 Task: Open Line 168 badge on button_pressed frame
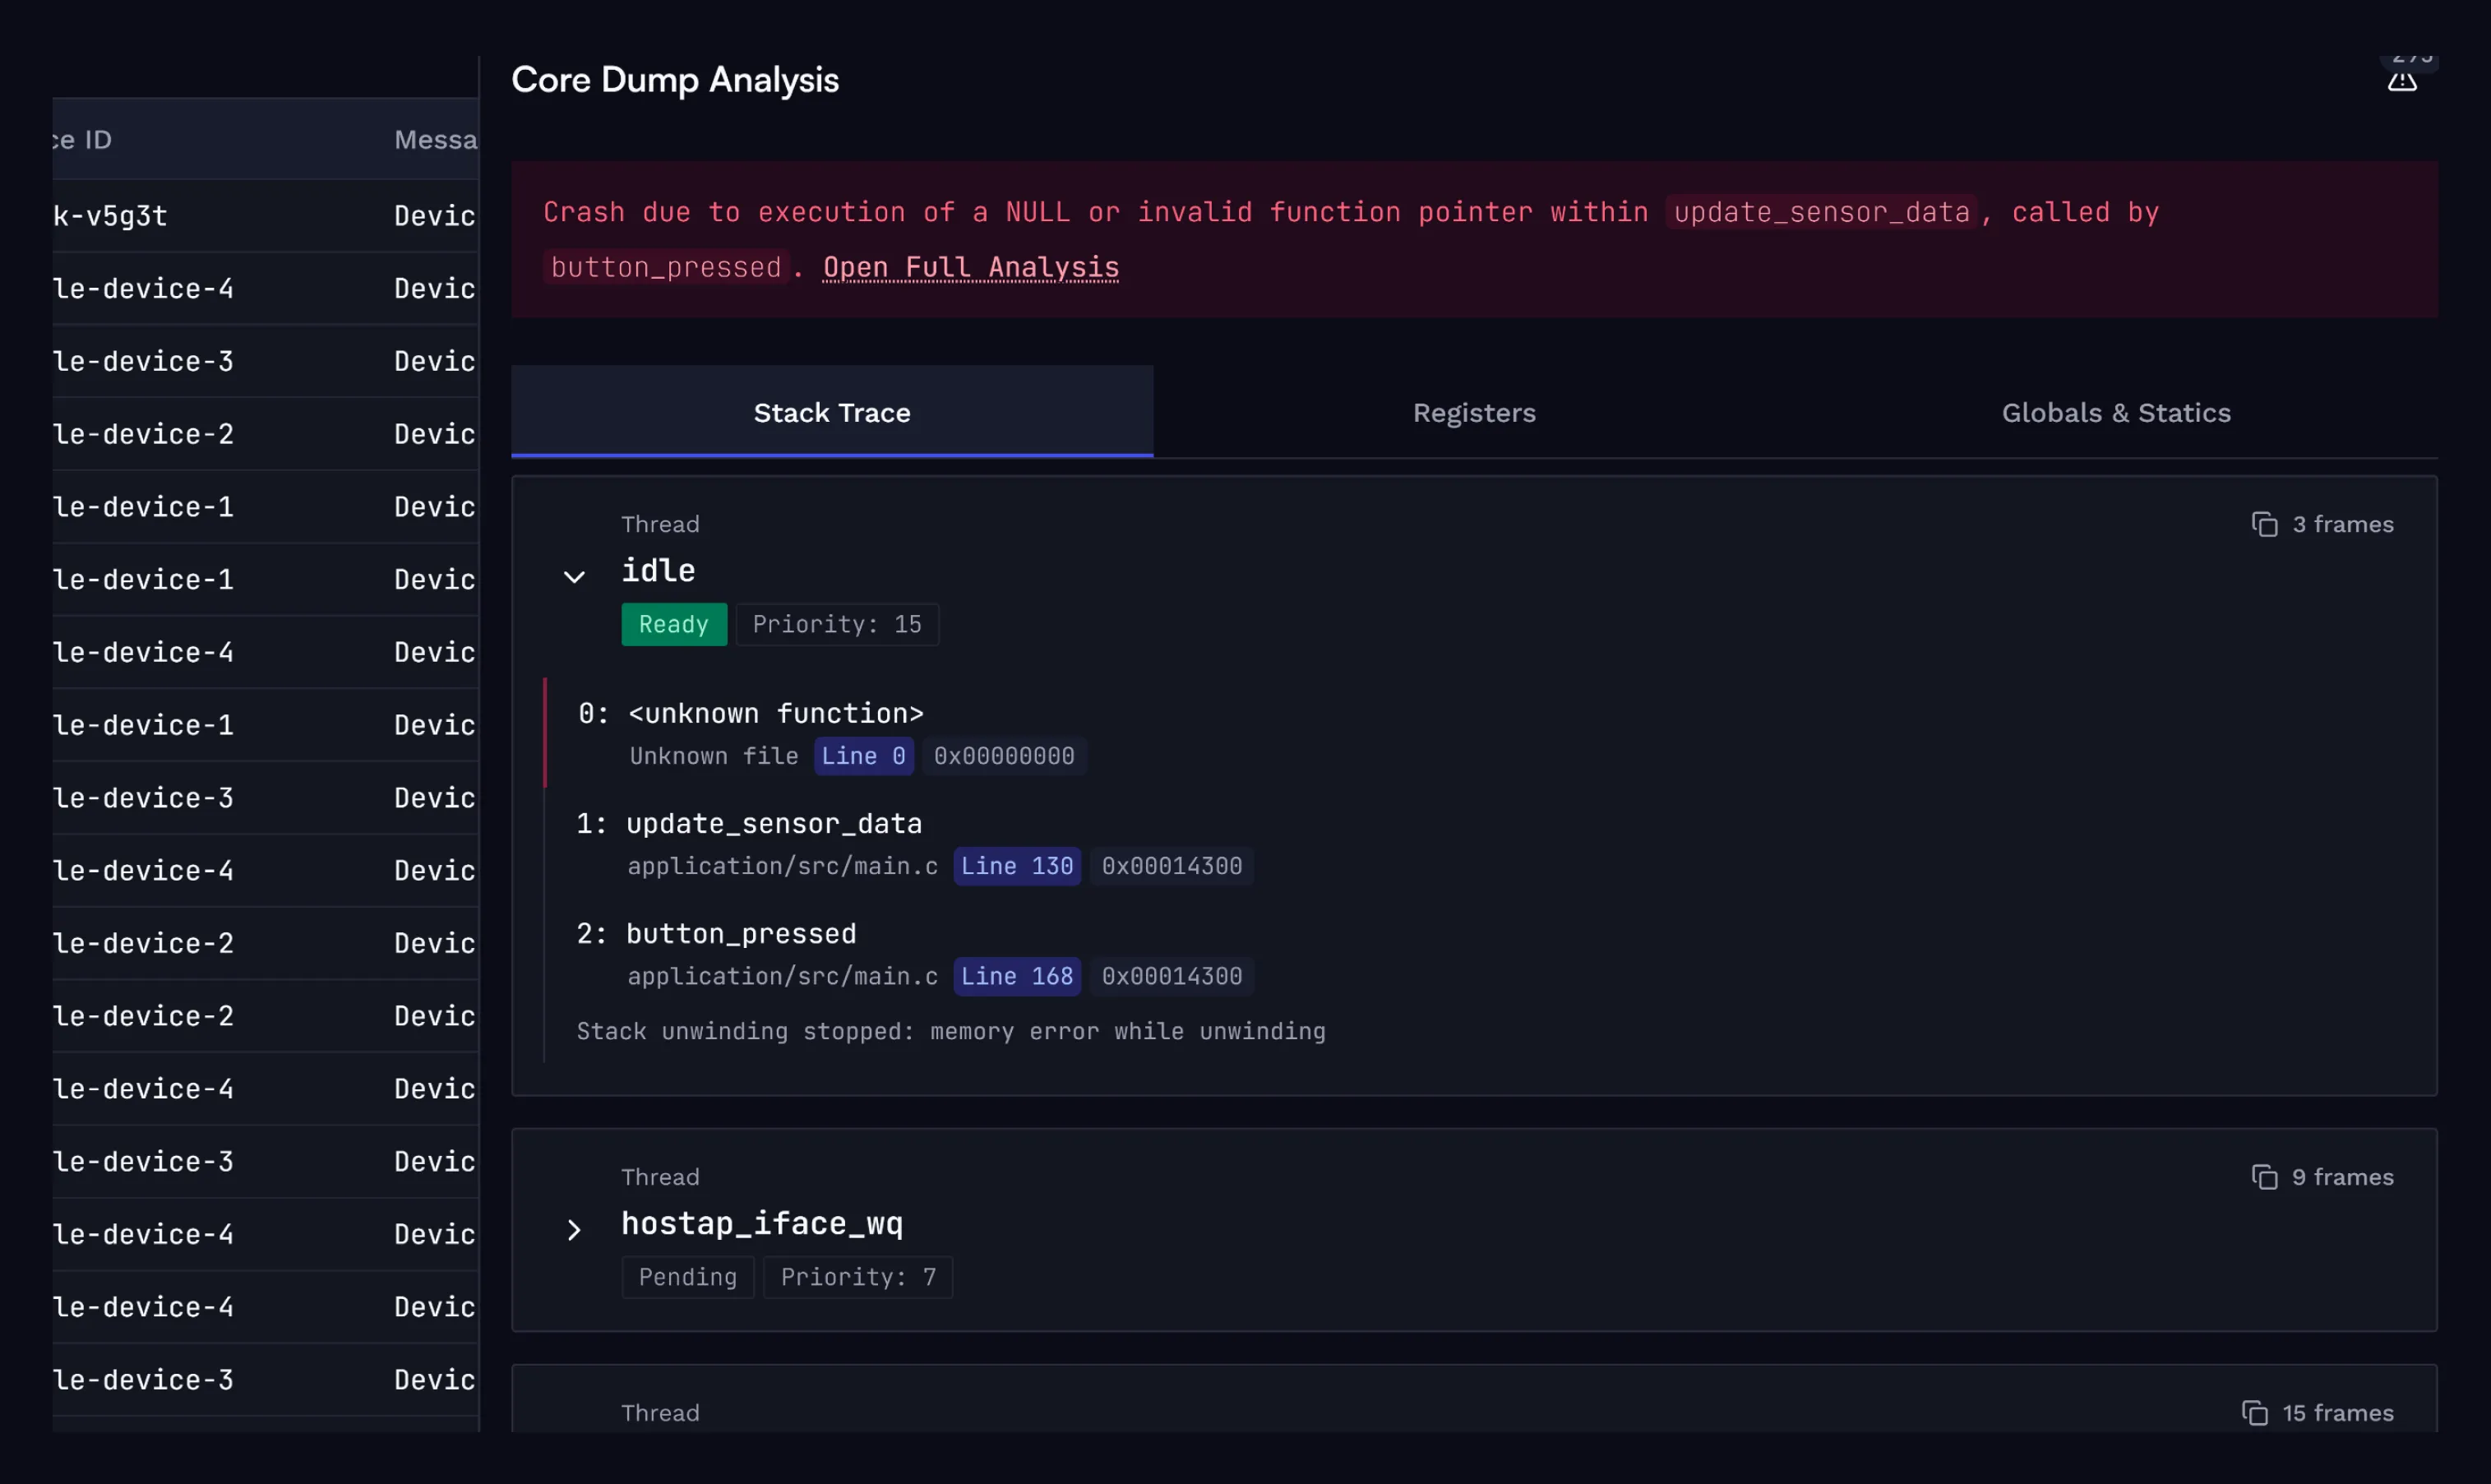[1016, 976]
